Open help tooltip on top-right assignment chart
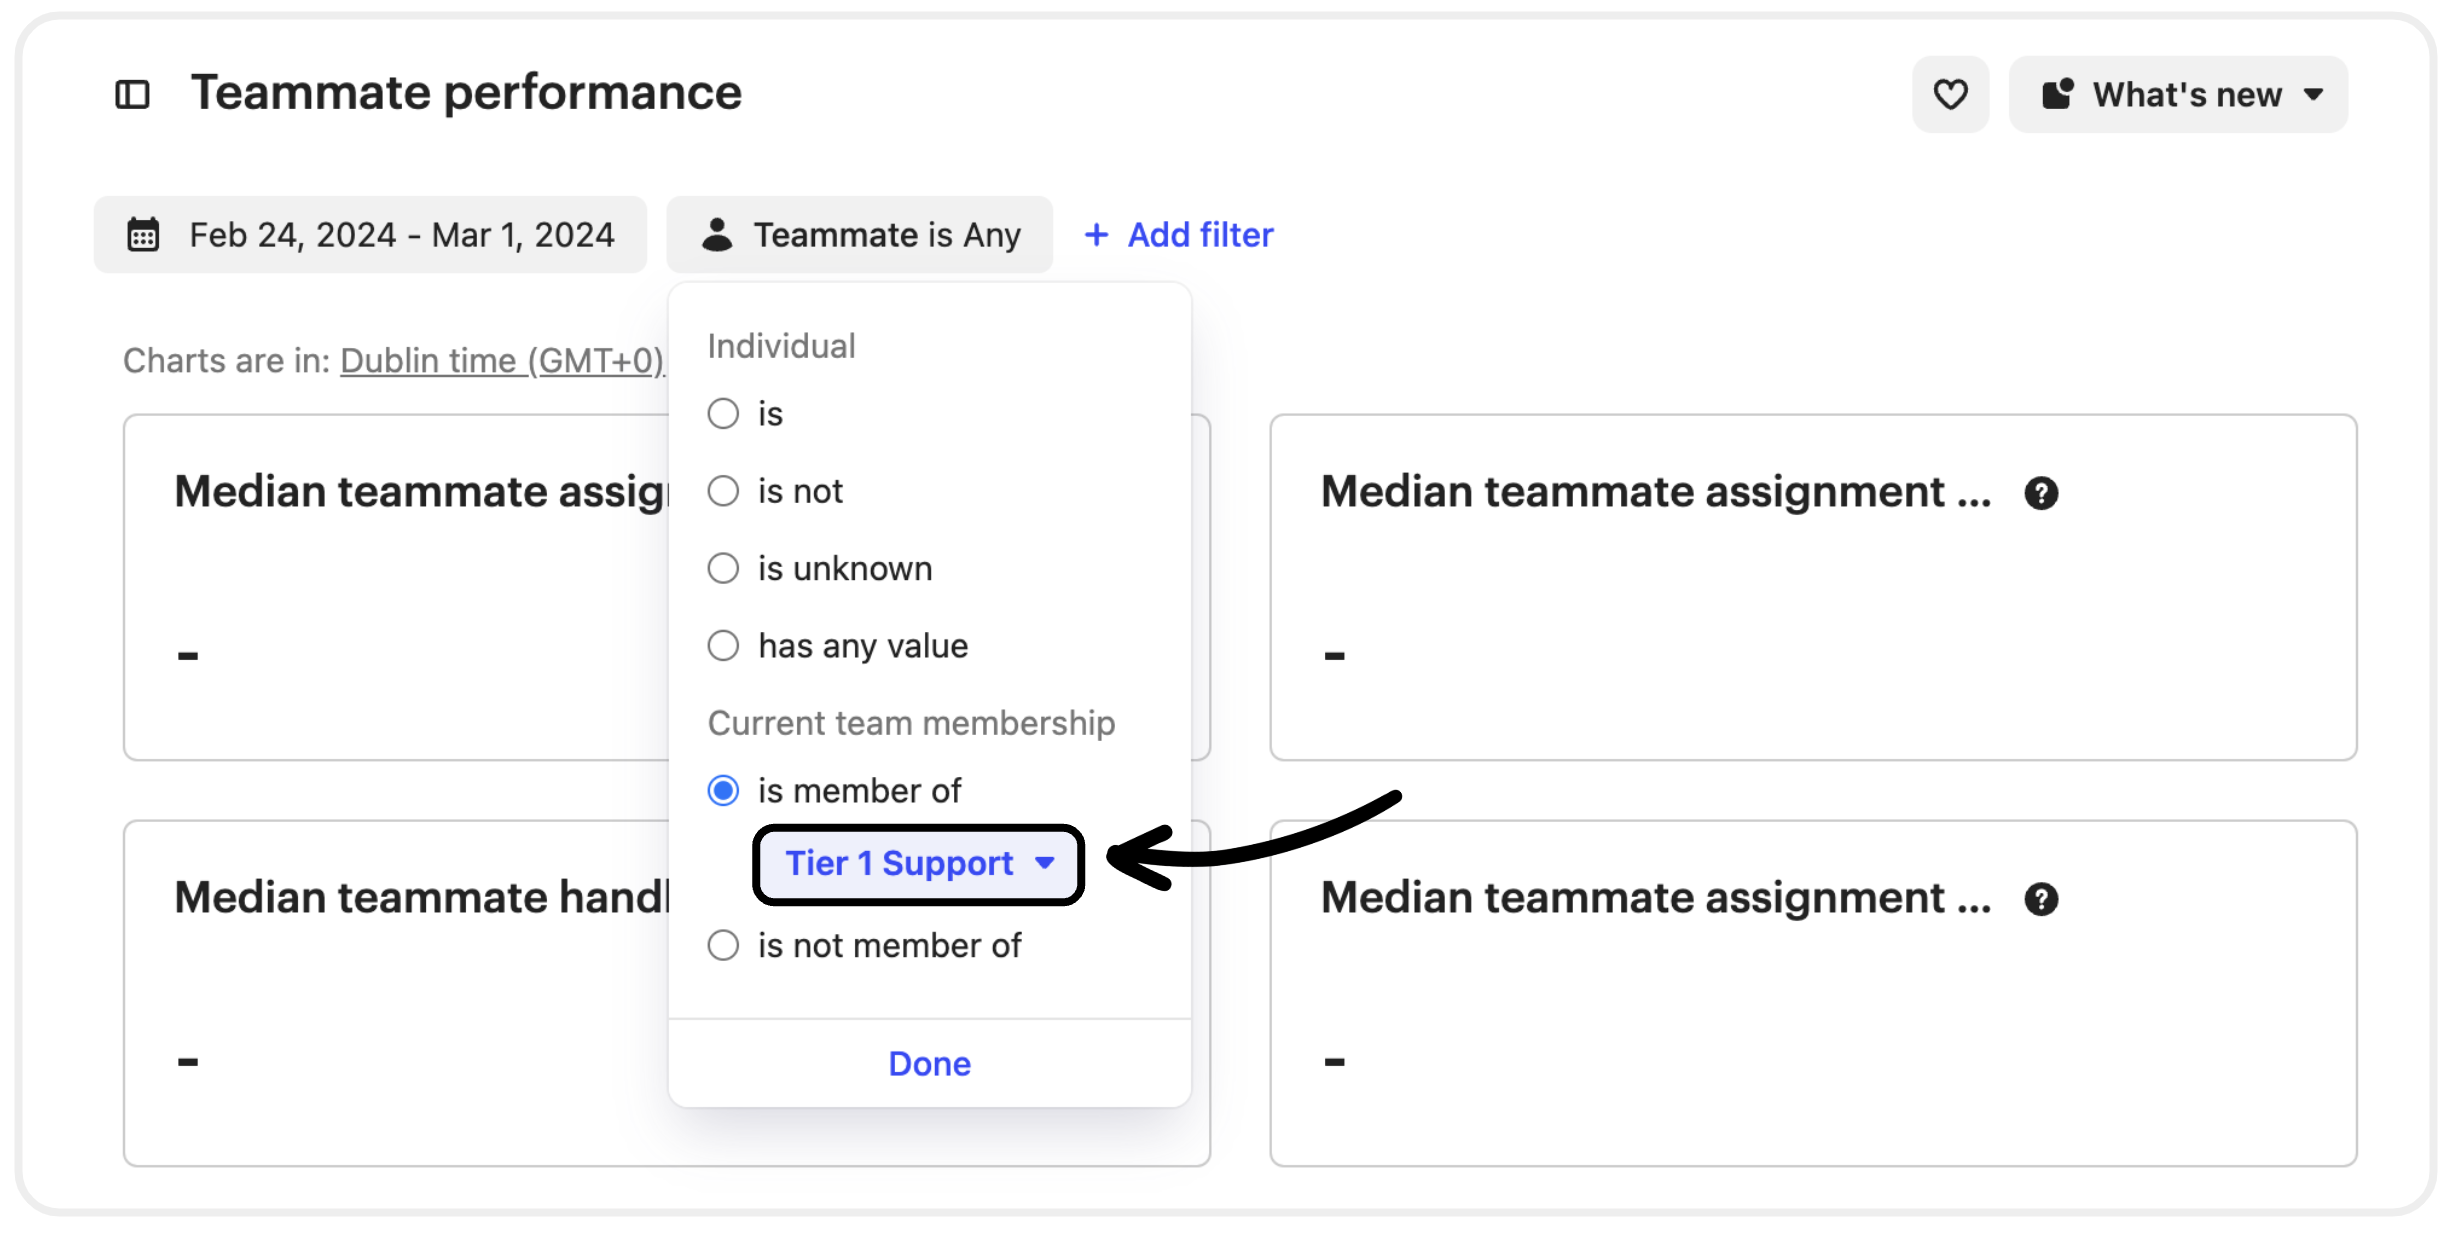2452x1236 pixels. click(x=2041, y=493)
